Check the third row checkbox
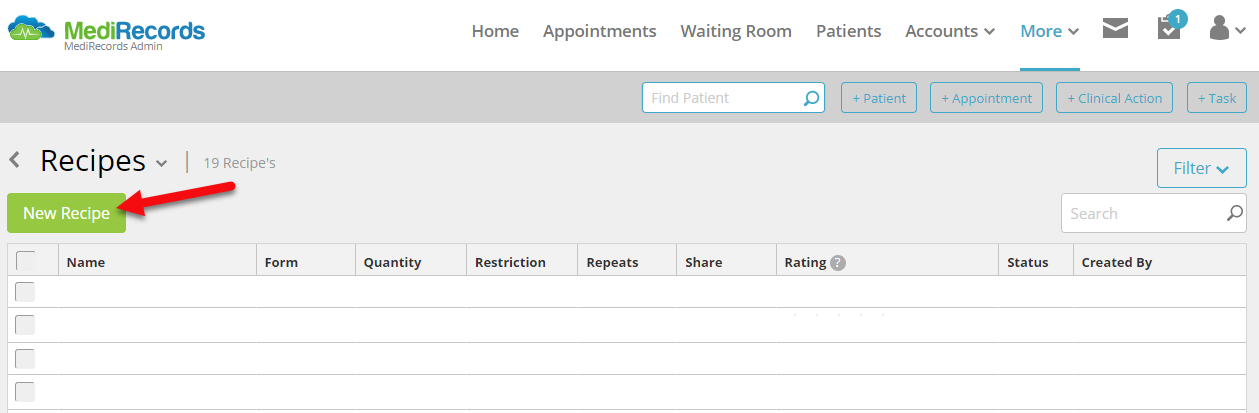The width and height of the screenshot is (1259, 413). 25,358
